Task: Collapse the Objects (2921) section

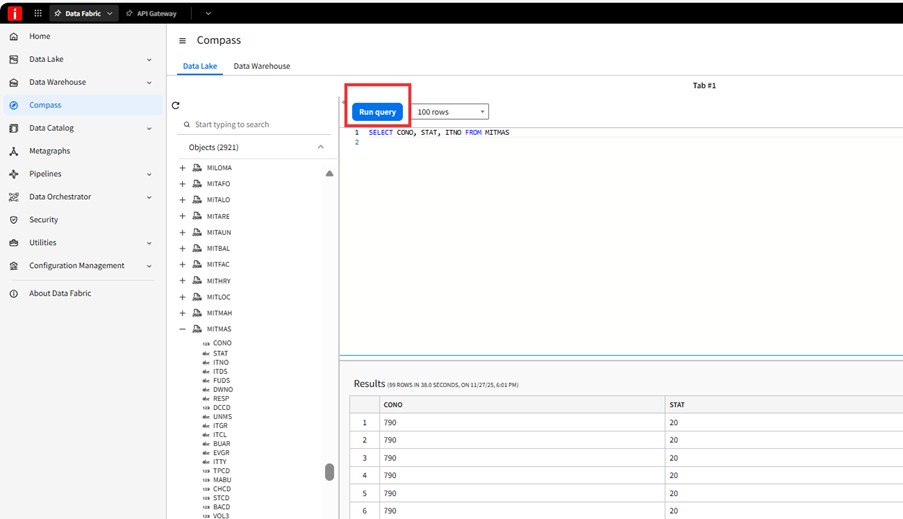Action: point(320,147)
